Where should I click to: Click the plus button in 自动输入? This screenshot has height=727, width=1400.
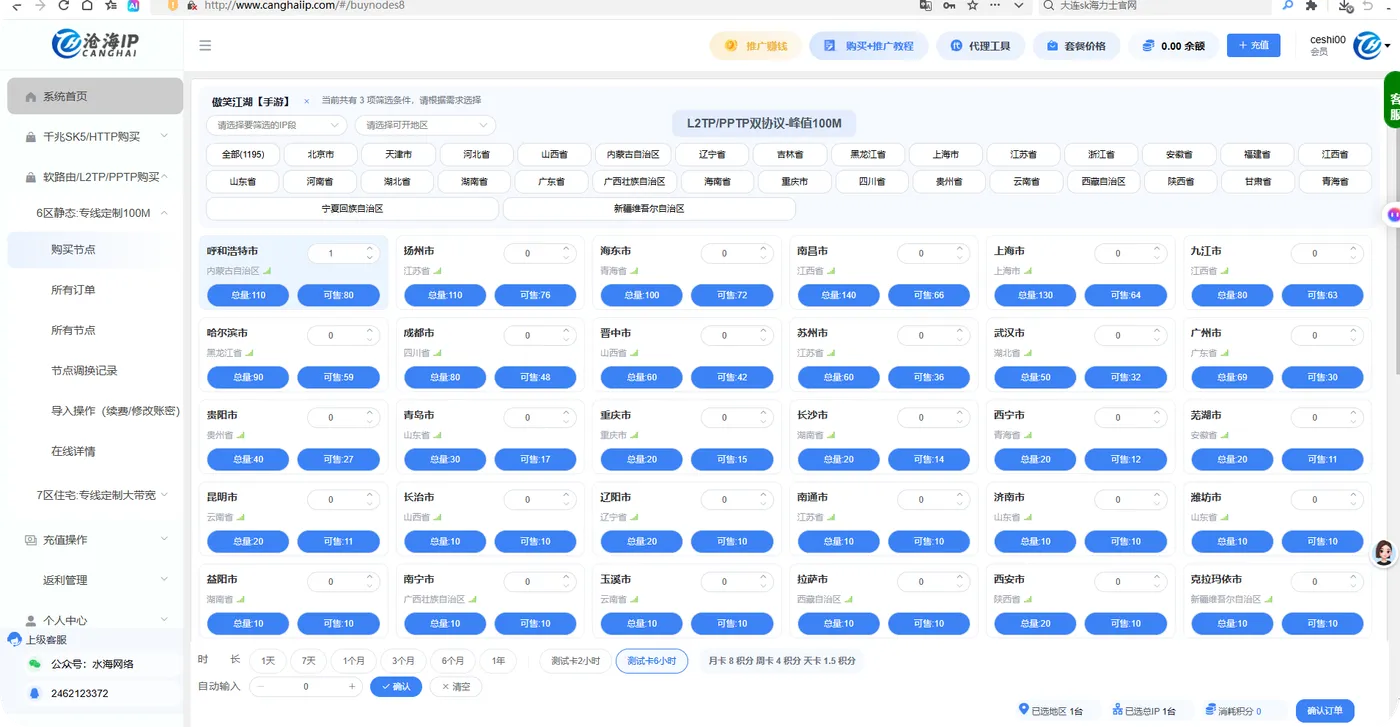[351, 687]
